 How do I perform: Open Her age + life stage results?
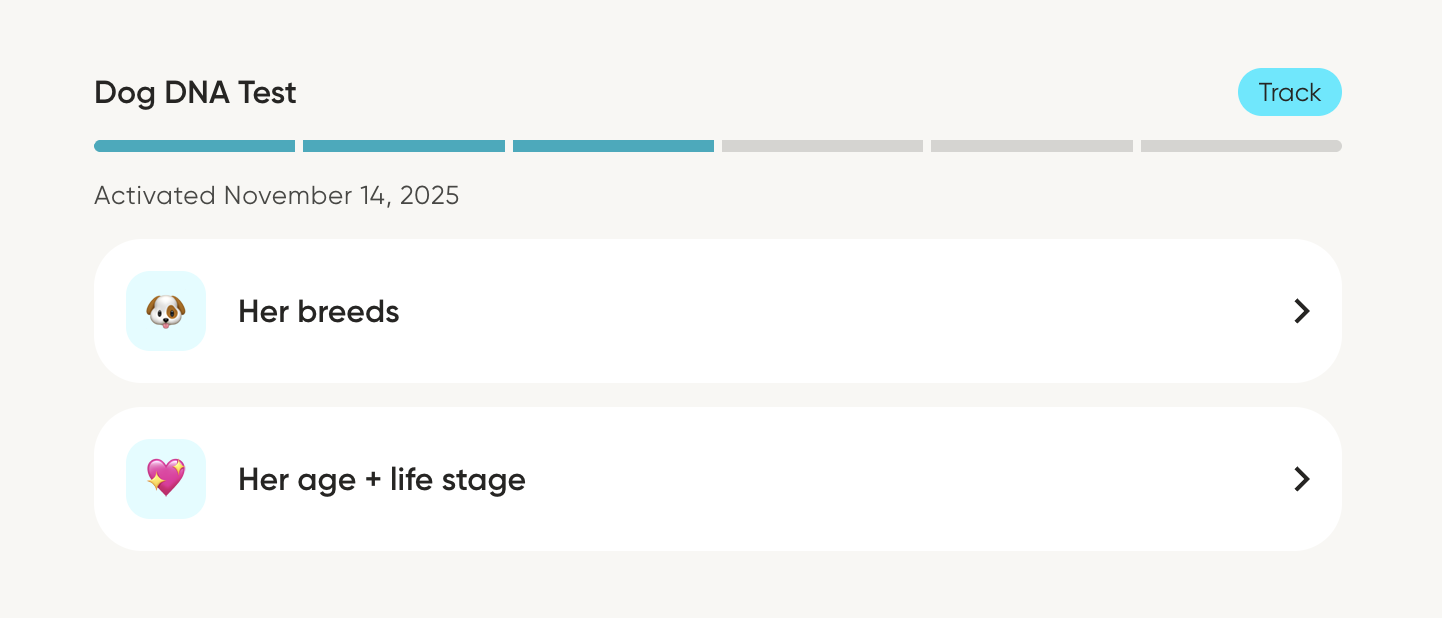click(x=718, y=479)
